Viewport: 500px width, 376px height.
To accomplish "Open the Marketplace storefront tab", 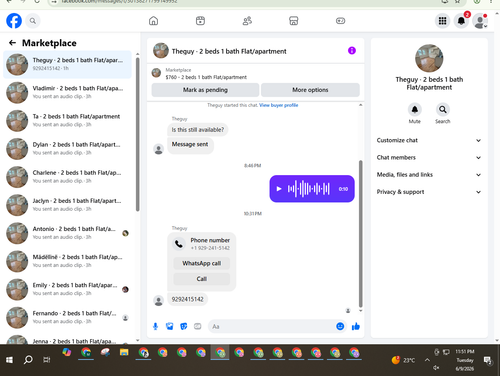I will coord(294,21).
